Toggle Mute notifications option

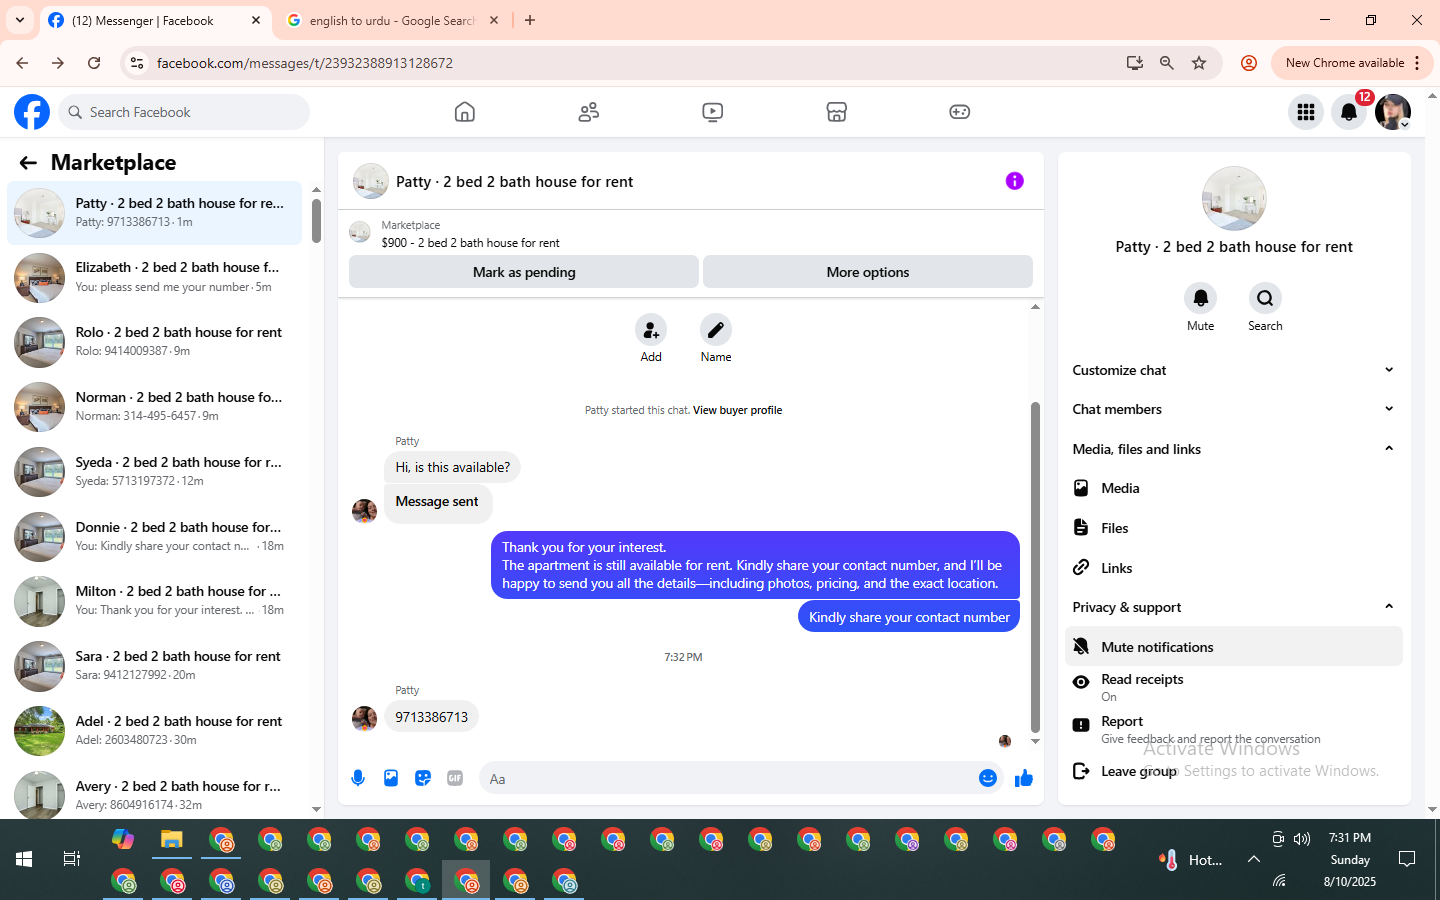click(x=1233, y=647)
